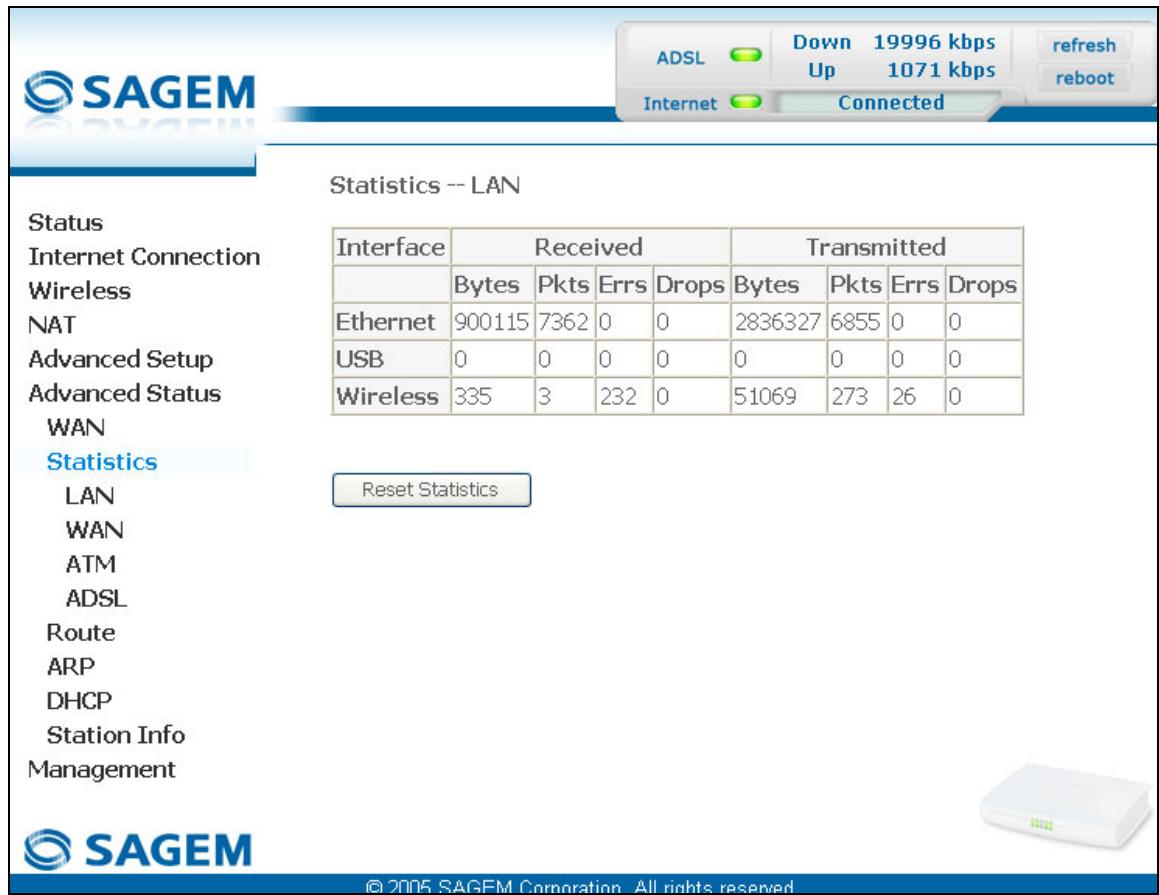Image resolution: width=1159 pixels, height=895 pixels.
Task: Click the router device image
Action: [1067, 806]
